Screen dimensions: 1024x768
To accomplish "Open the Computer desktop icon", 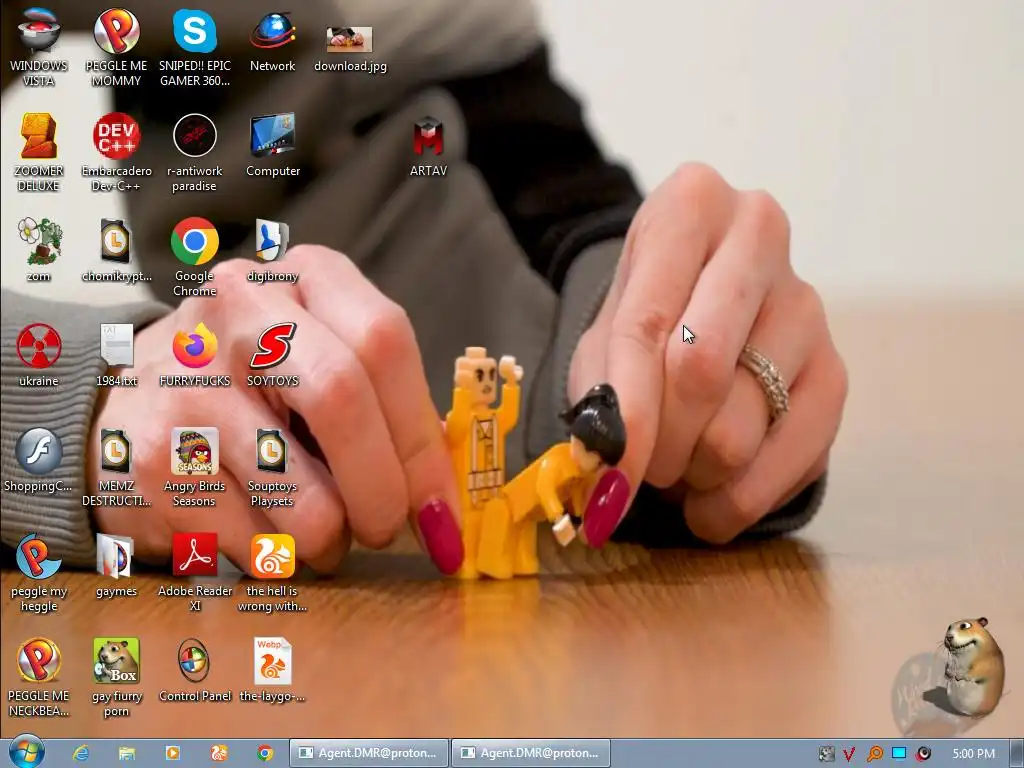I will [x=272, y=145].
